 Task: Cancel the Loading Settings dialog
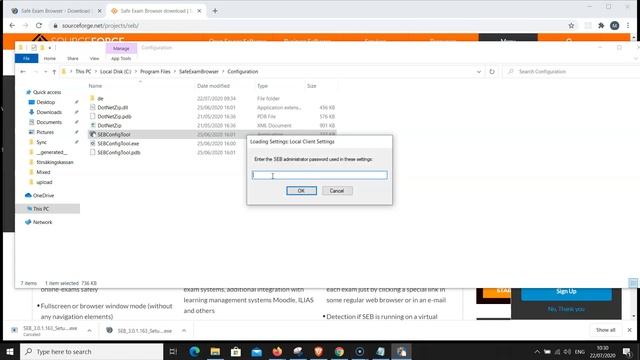337,191
